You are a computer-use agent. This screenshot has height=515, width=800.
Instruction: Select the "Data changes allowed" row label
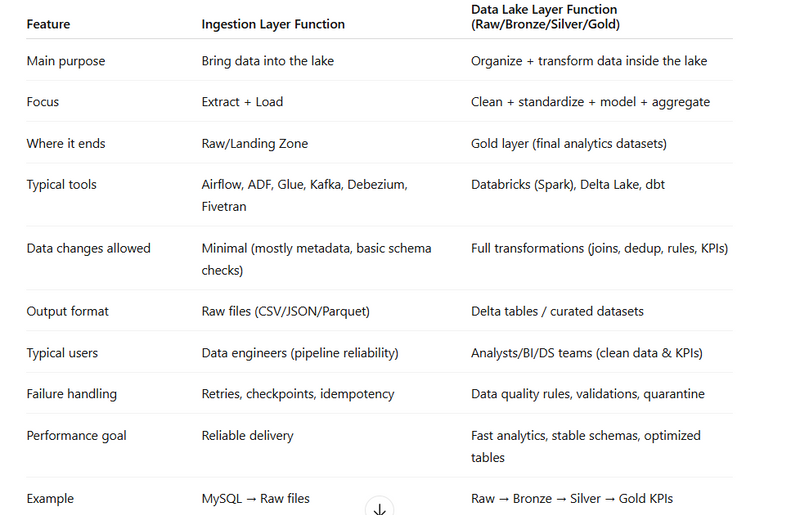coord(88,248)
